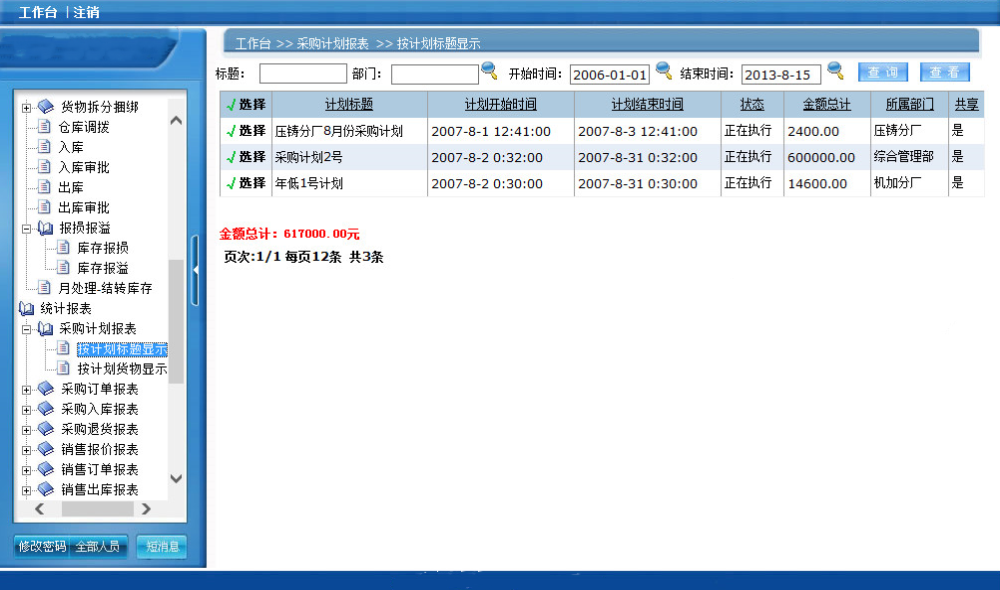1000x590 pixels.
Task: Click the document icon beside 仓库调拨
Action: click(44, 126)
